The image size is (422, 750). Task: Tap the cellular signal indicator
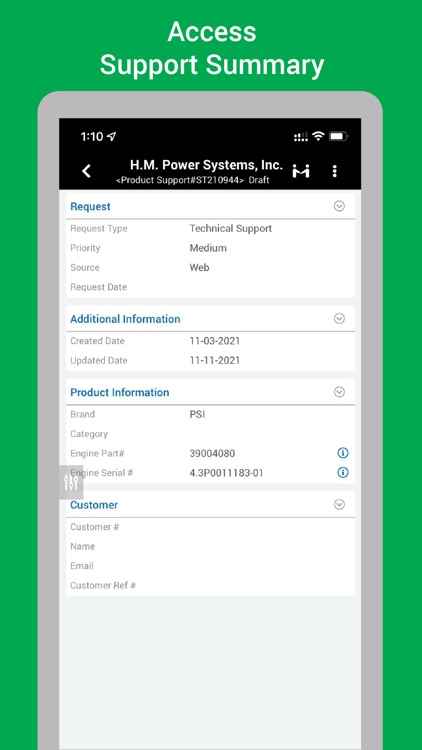pos(301,137)
